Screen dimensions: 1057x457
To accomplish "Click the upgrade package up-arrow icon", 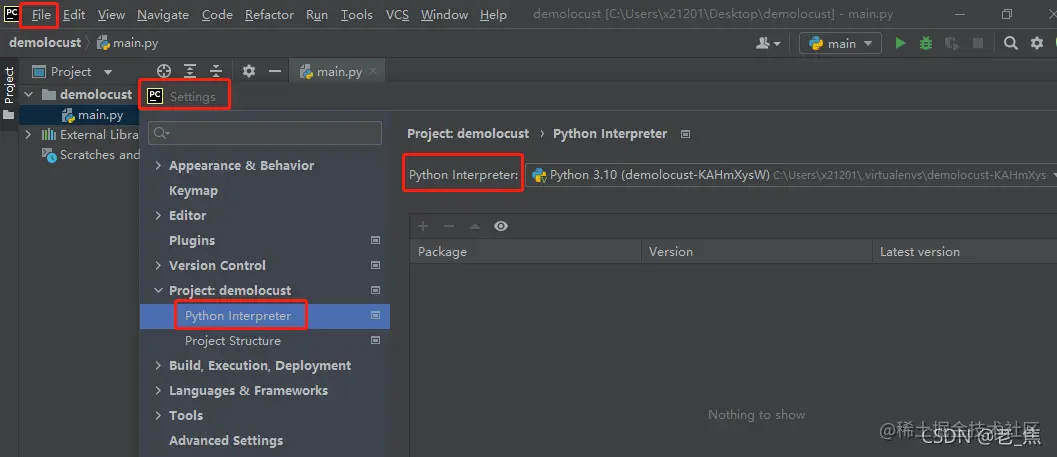I will (x=475, y=226).
